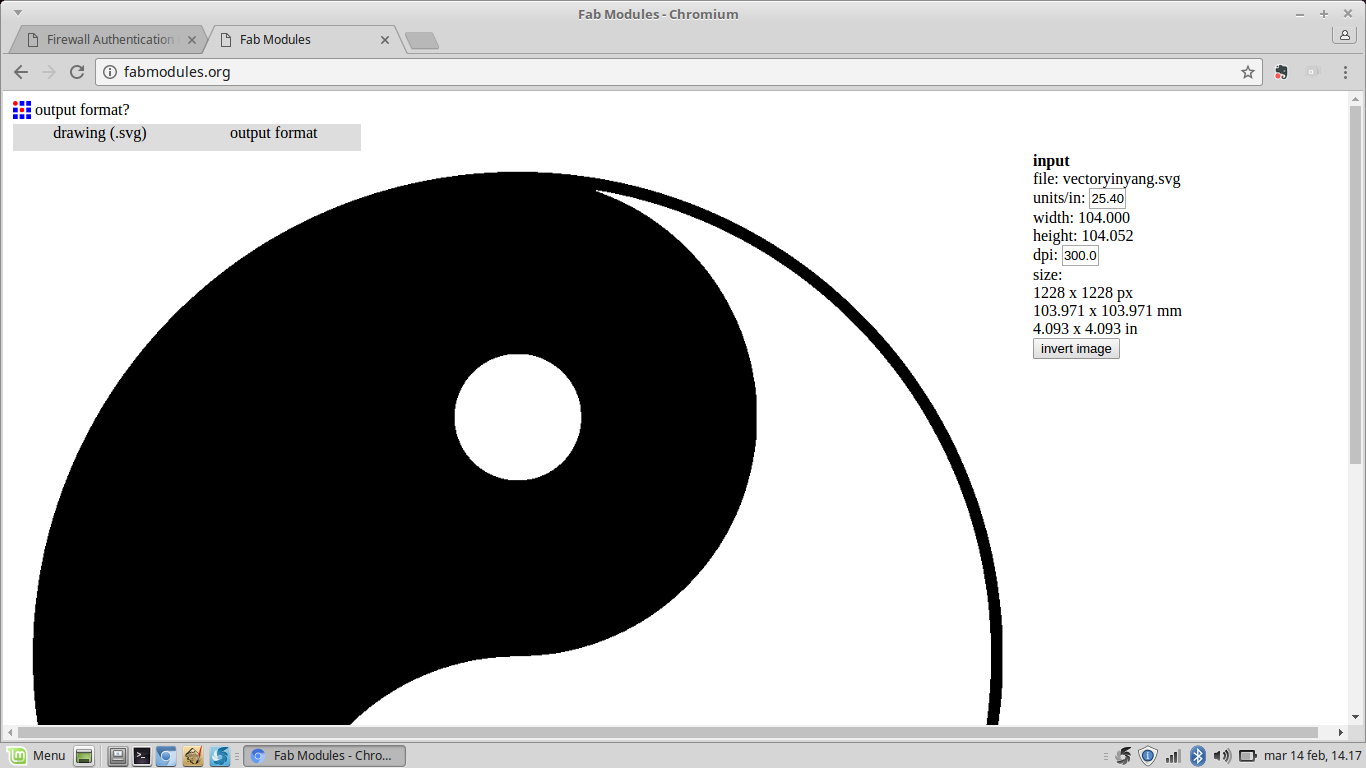Open the Bluetooth tray icon
The image size is (1366, 768).
pos(1198,756)
